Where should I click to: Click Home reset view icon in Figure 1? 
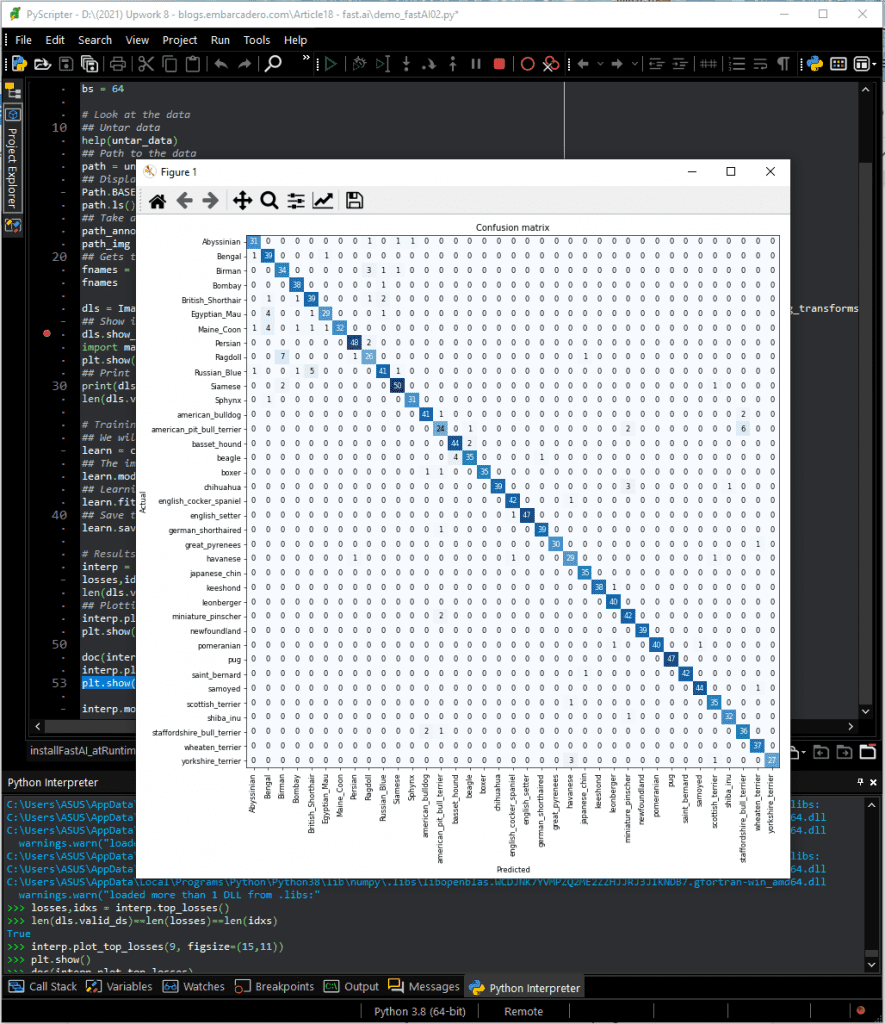157,201
